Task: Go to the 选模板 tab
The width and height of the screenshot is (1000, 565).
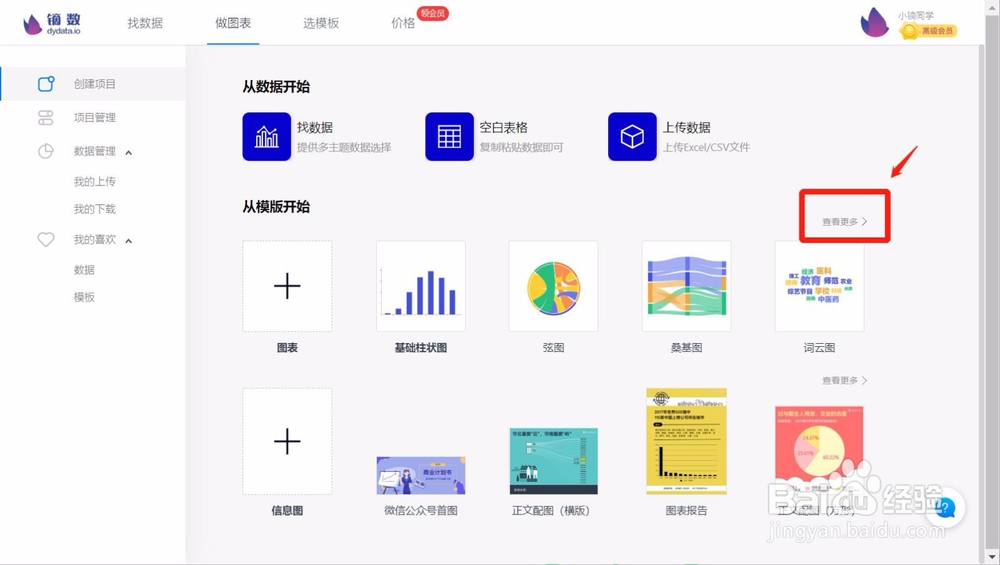Action: coord(321,24)
